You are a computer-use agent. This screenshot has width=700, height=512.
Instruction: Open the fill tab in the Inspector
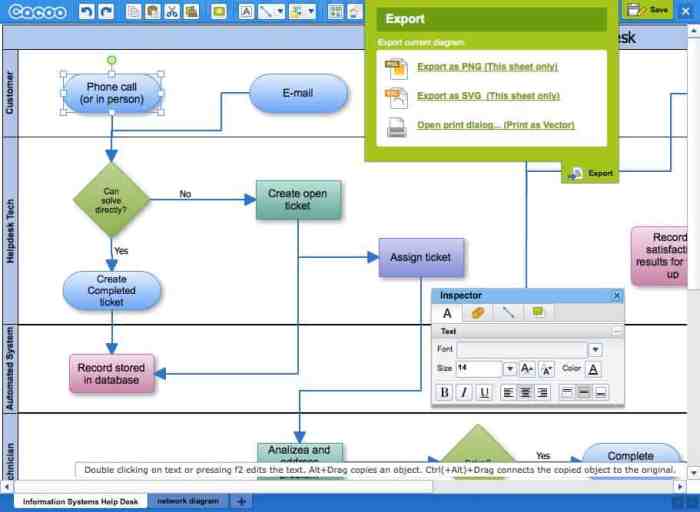click(477, 313)
